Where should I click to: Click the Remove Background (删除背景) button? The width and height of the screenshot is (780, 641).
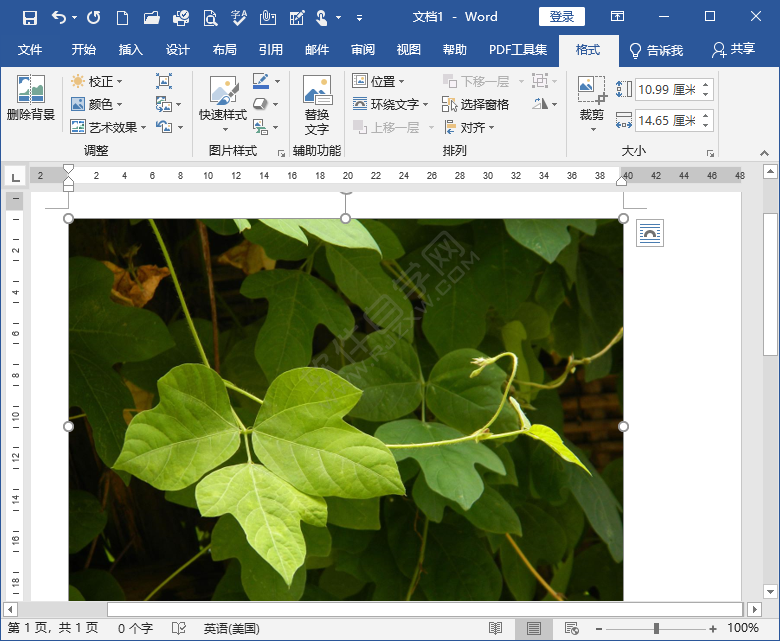pyautogui.click(x=30, y=99)
